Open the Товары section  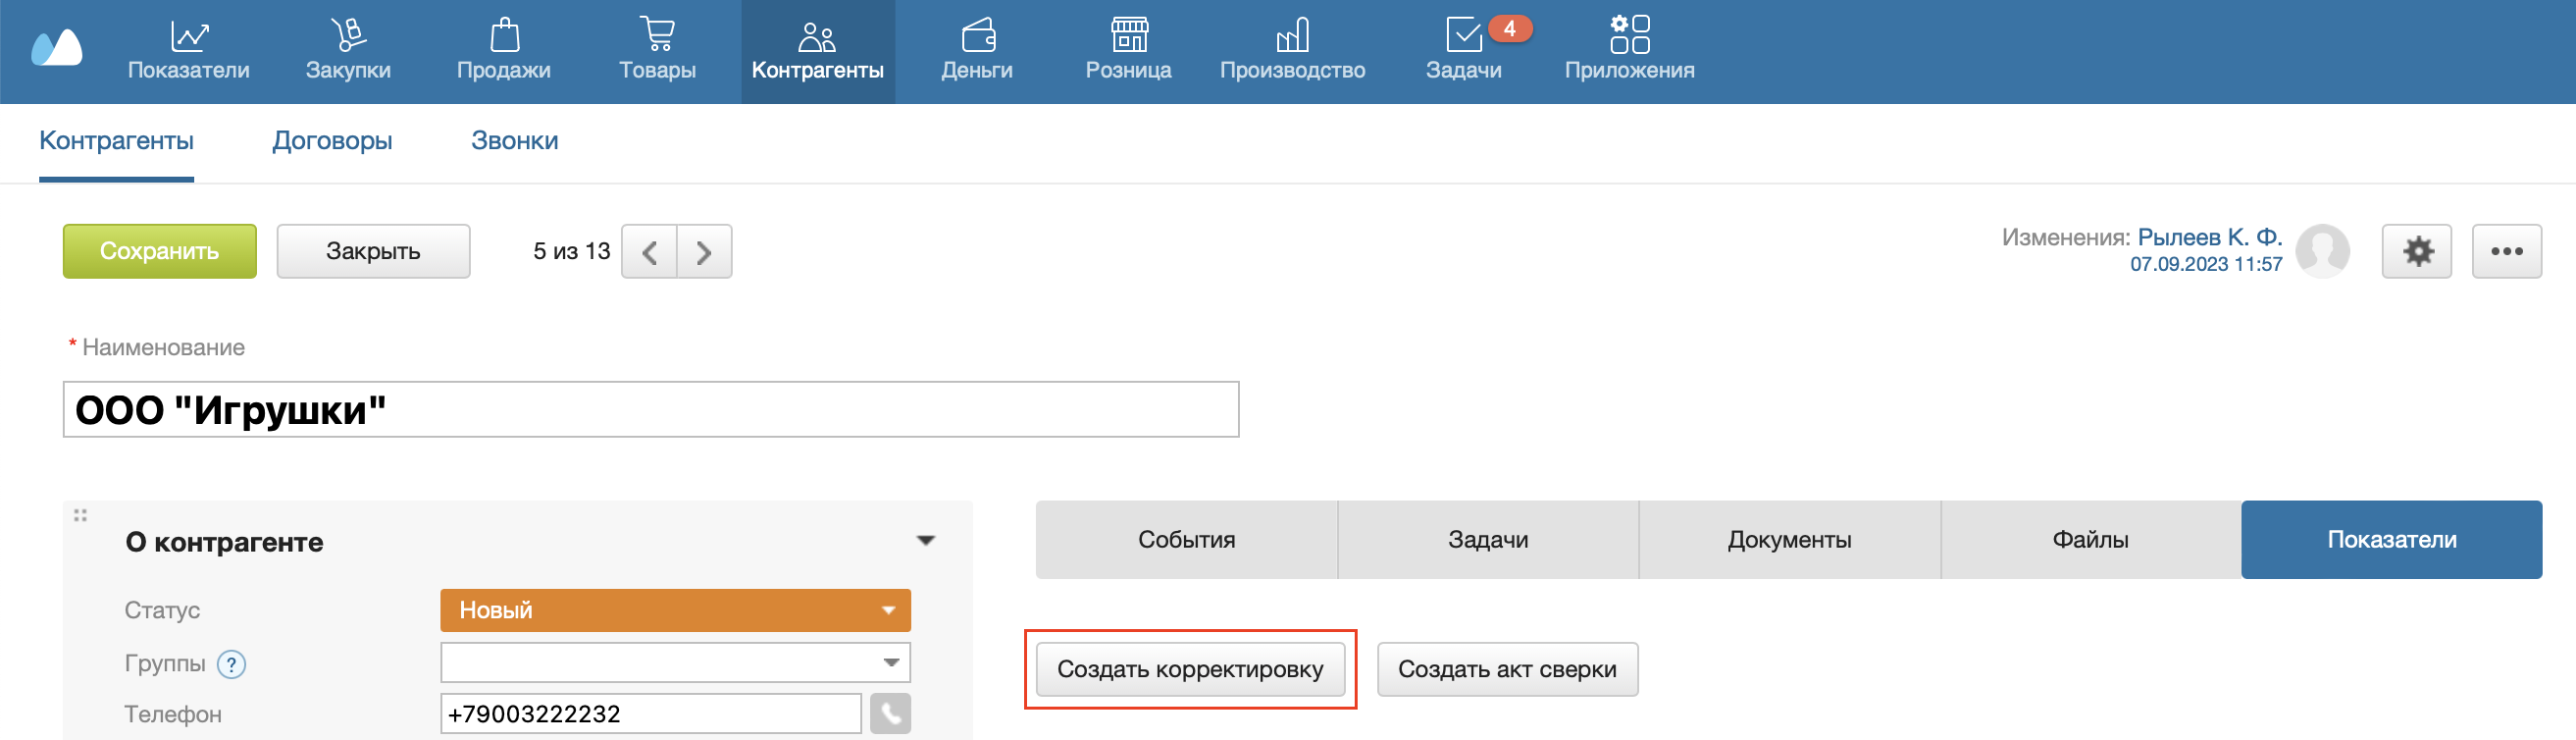click(657, 51)
